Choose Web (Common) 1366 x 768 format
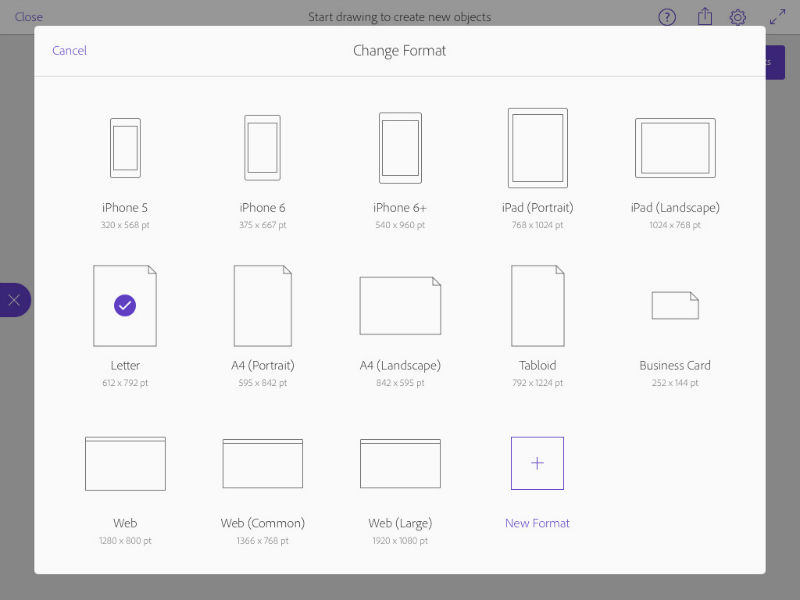The width and height of the screenshot is (800, 600). pos(262,464)
